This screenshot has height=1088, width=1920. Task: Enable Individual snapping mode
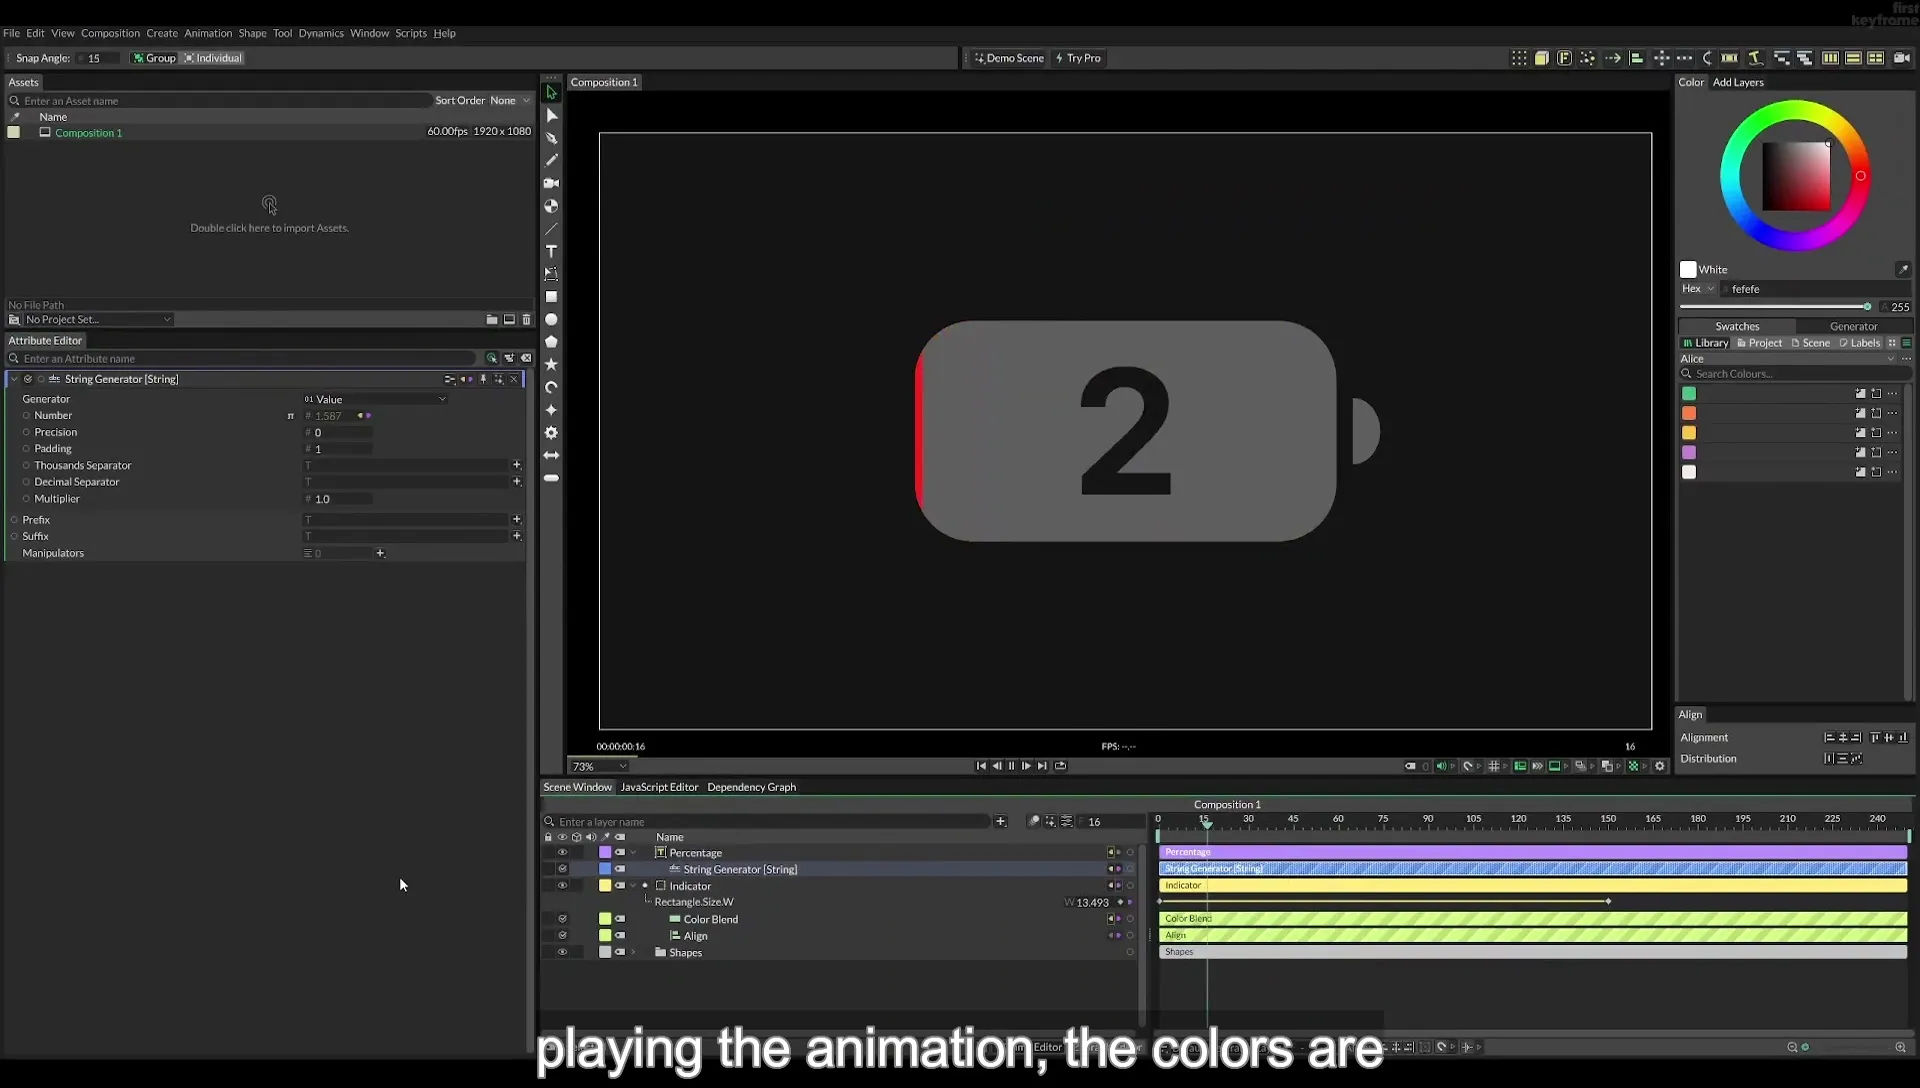tap(213, 58)
